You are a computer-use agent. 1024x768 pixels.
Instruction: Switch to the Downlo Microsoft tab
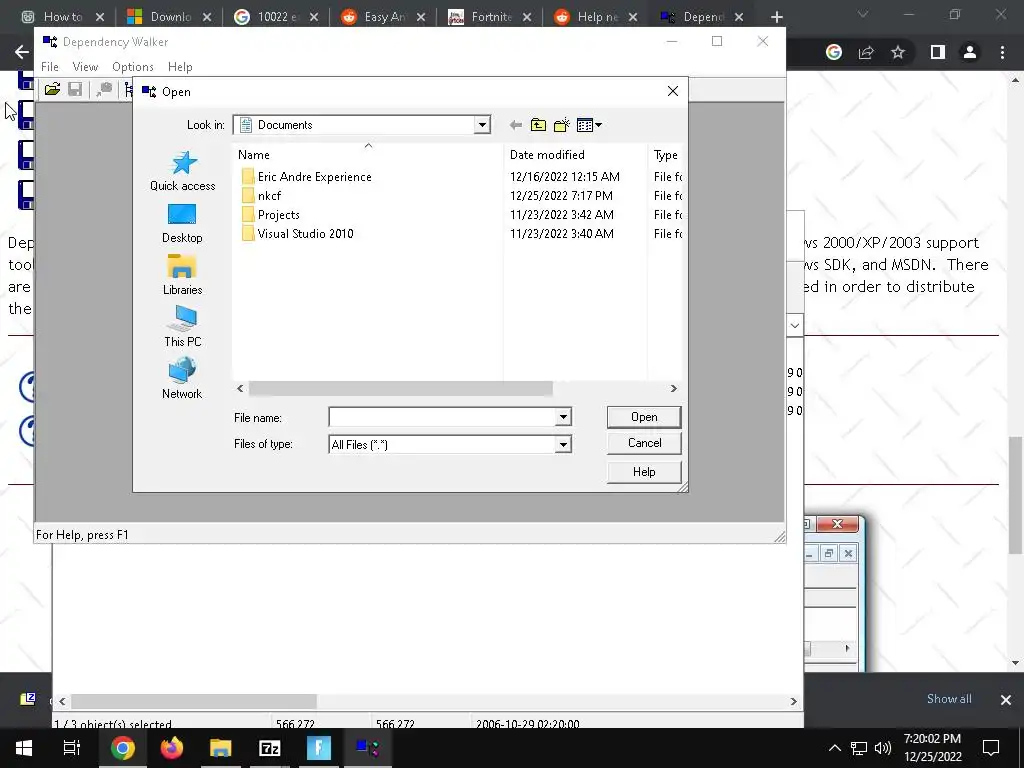[x=169, y=17]
